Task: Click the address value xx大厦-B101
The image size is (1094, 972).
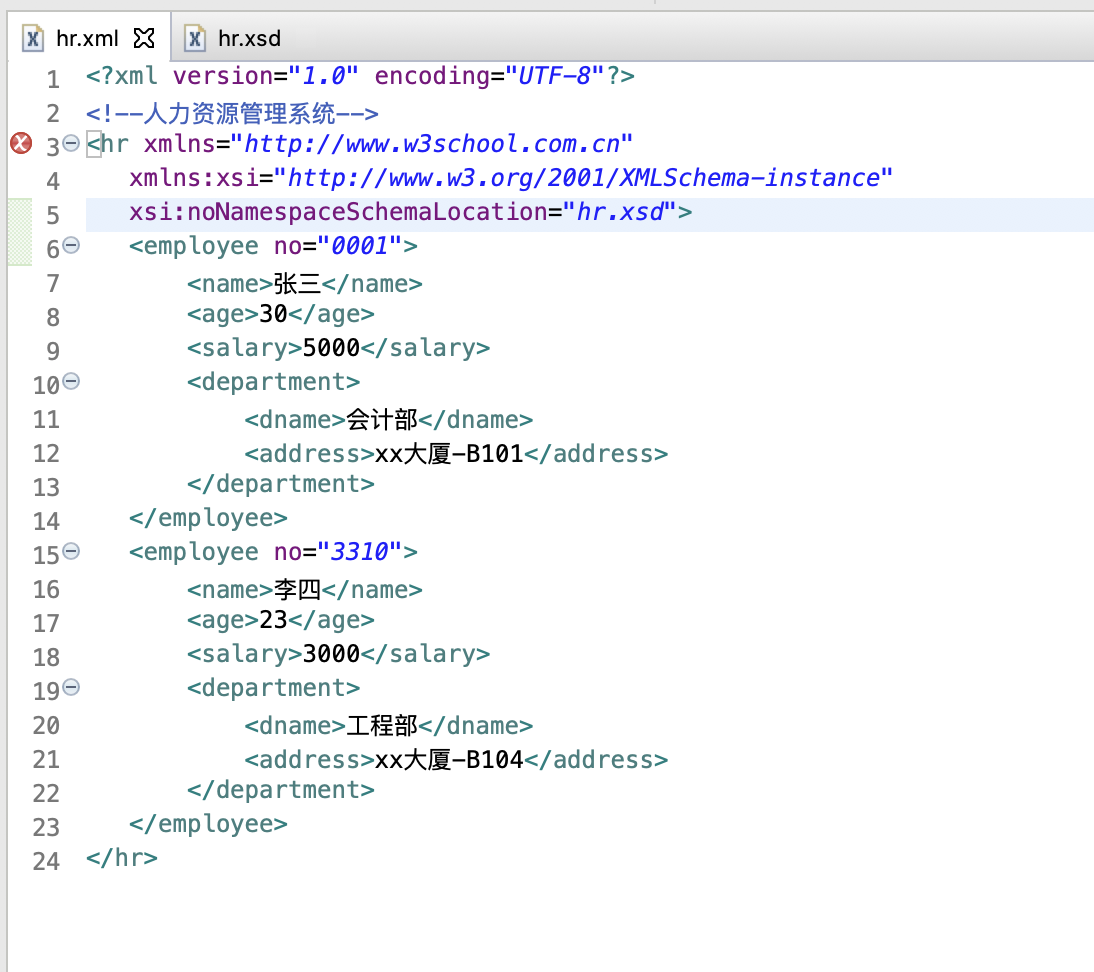Action: click(x=449, y=454)
